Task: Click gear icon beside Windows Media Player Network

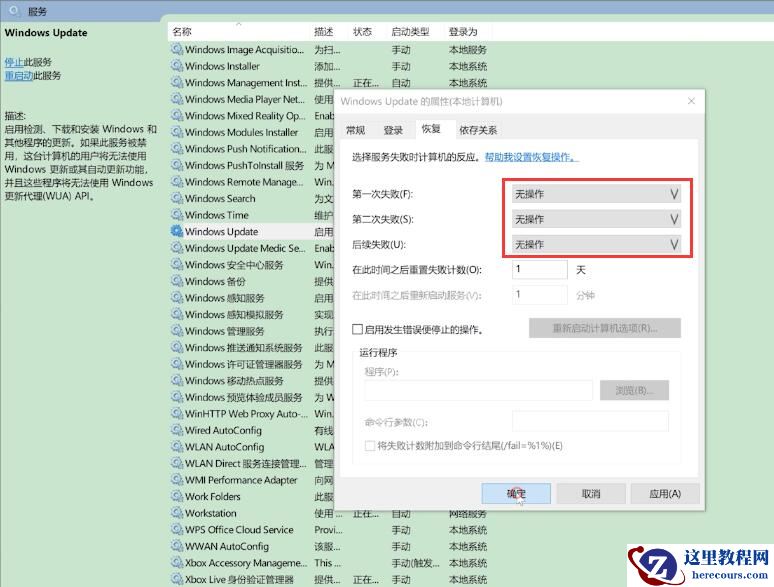Action: click(177, 99)
